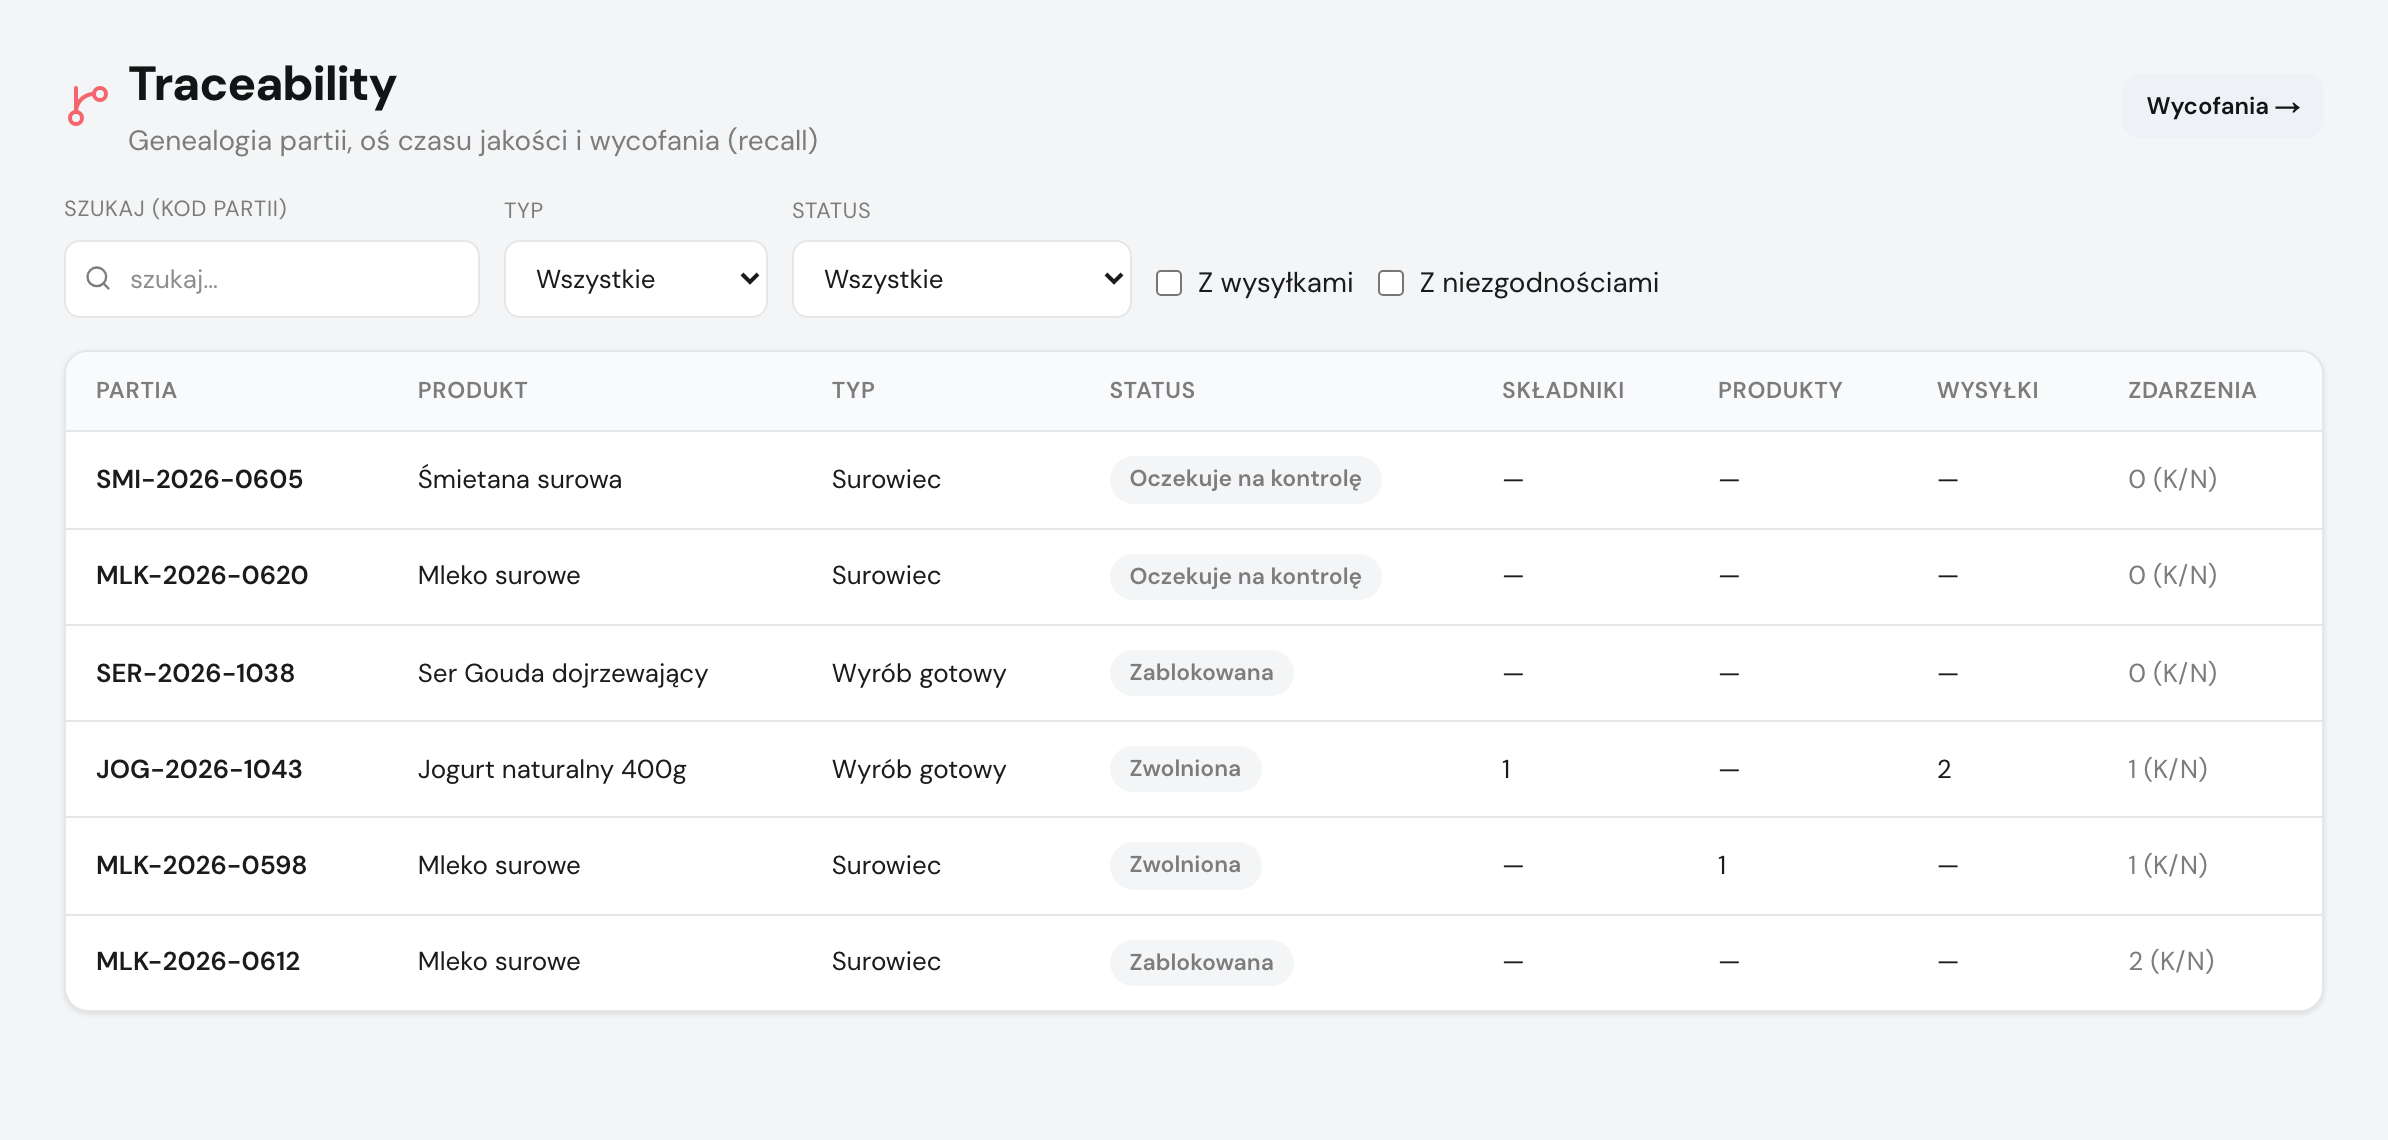Click Zwolniona badge for MLK-2026-0598
The image size is (2388, 1140).
click(x=1185, y=865)
